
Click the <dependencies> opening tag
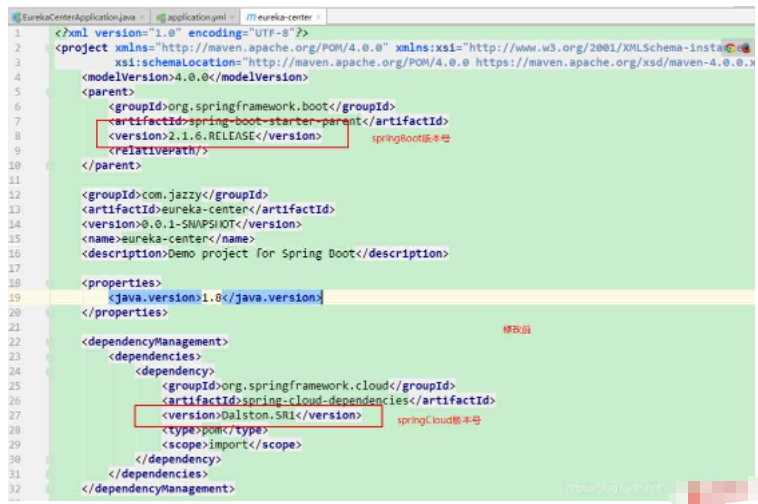tap(155, 356)
